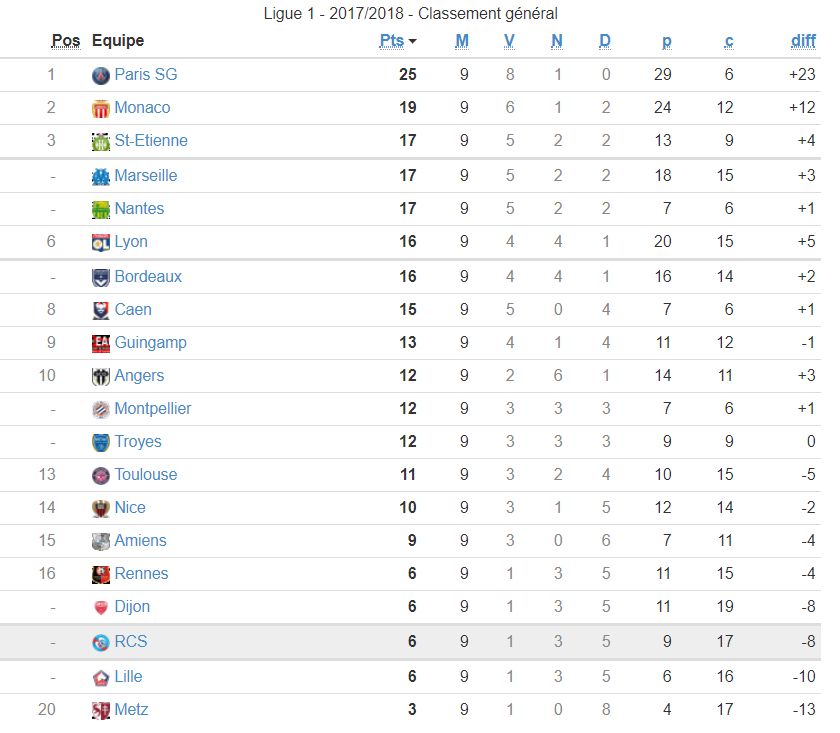Image resolution: width=840 pixels, height=733 pixels.
Task: Sort by goals conceded c column header
Action: [729, 41]
